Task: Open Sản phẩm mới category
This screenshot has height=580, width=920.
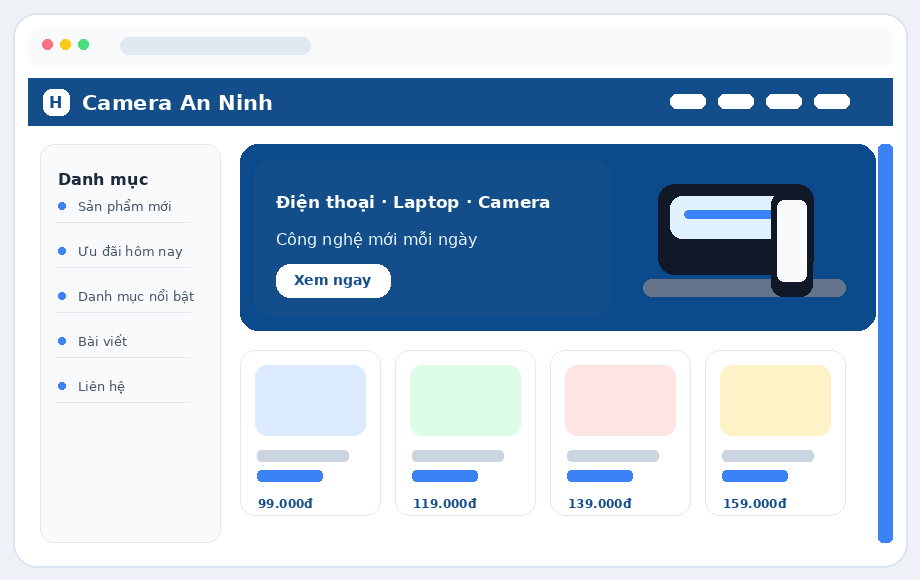Action: (124, 206)
